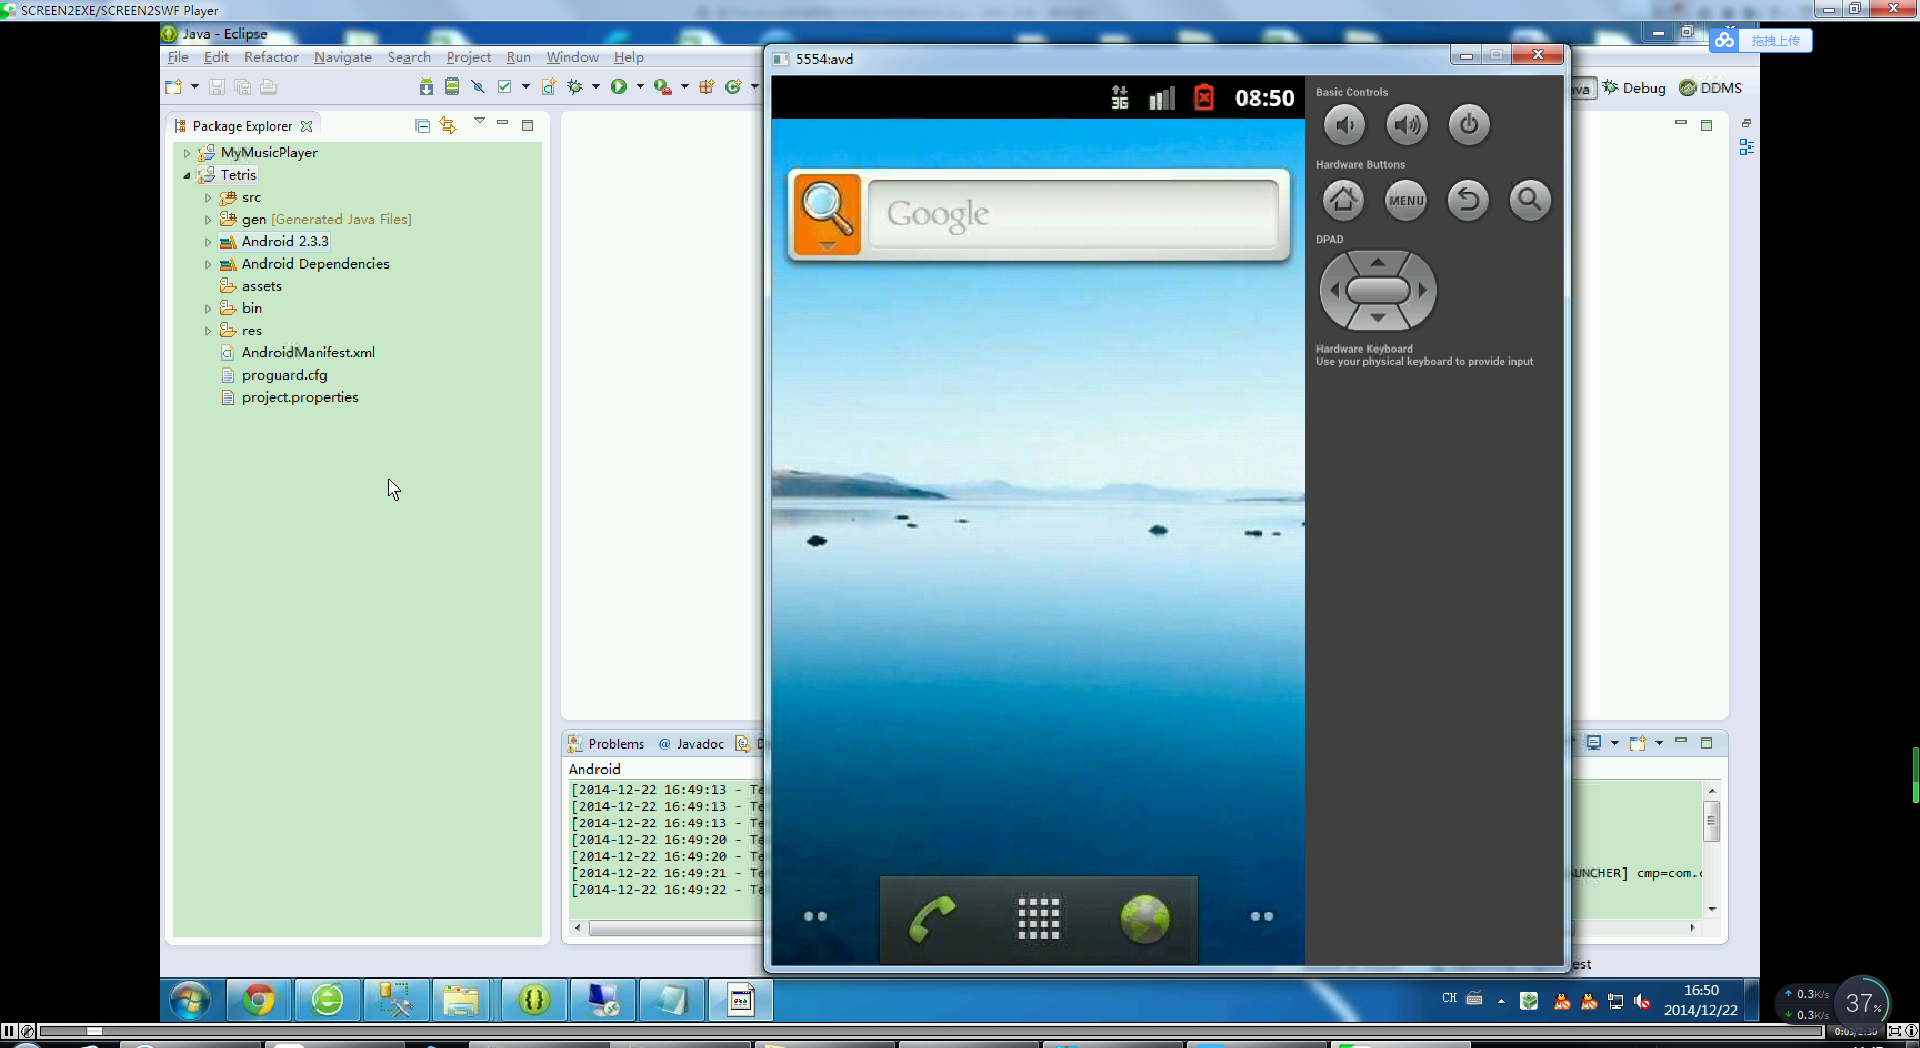
Task: Open the Phone app in emulator dock
Action: [x=933, y=918]
